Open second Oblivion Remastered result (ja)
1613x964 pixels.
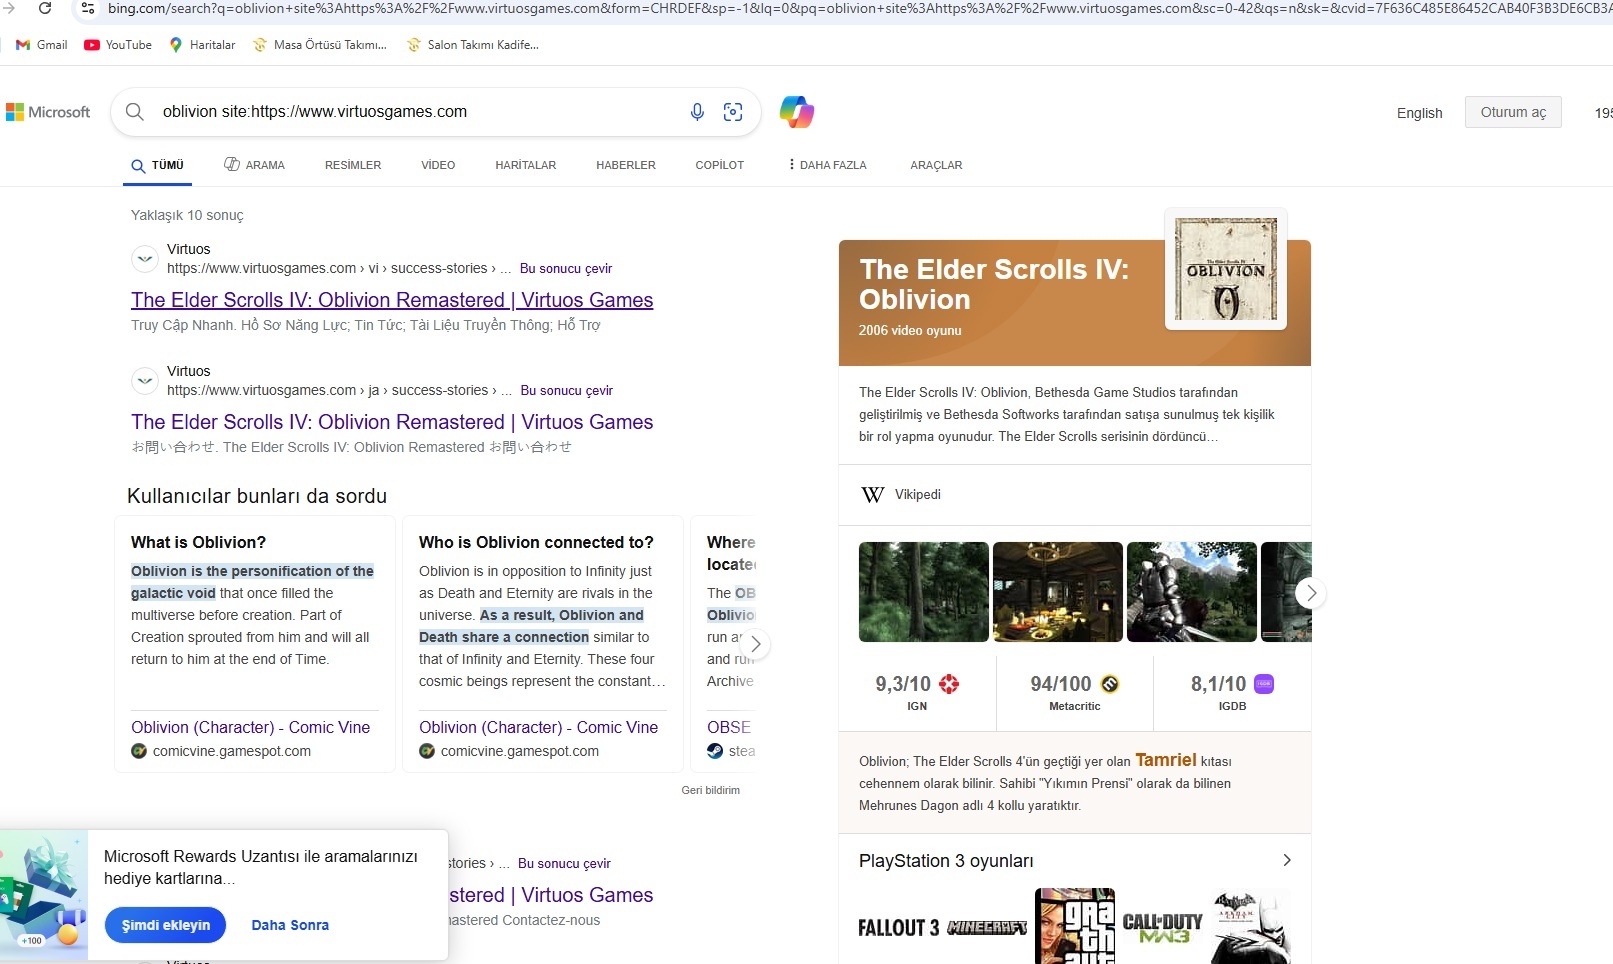tap(392, 422)
